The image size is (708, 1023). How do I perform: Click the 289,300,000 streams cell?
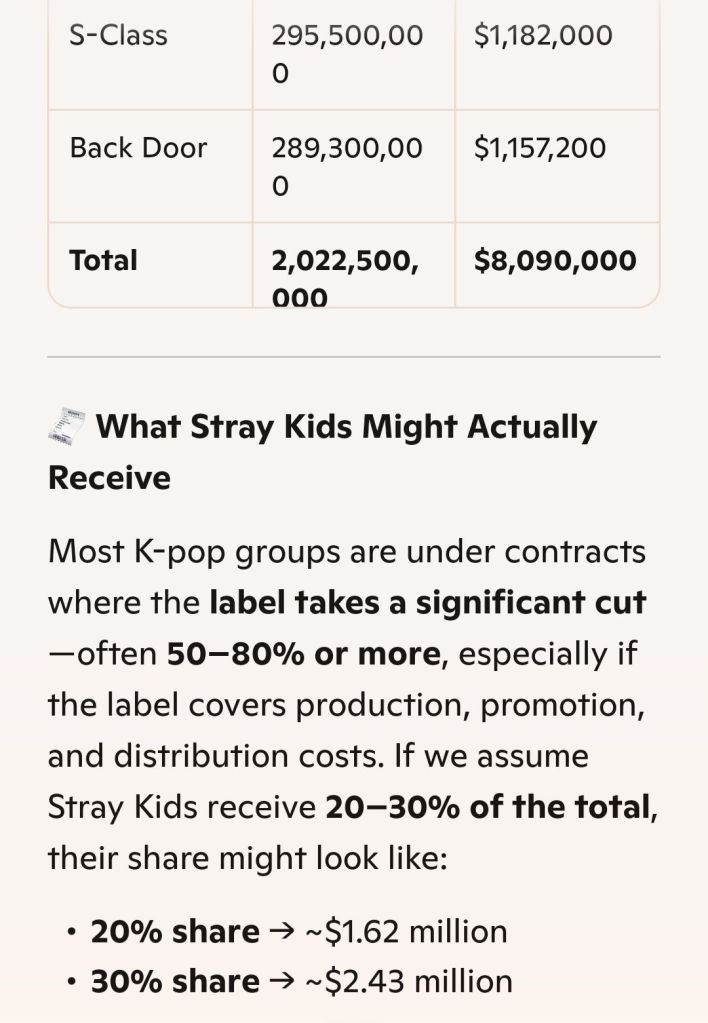point(347,166)
